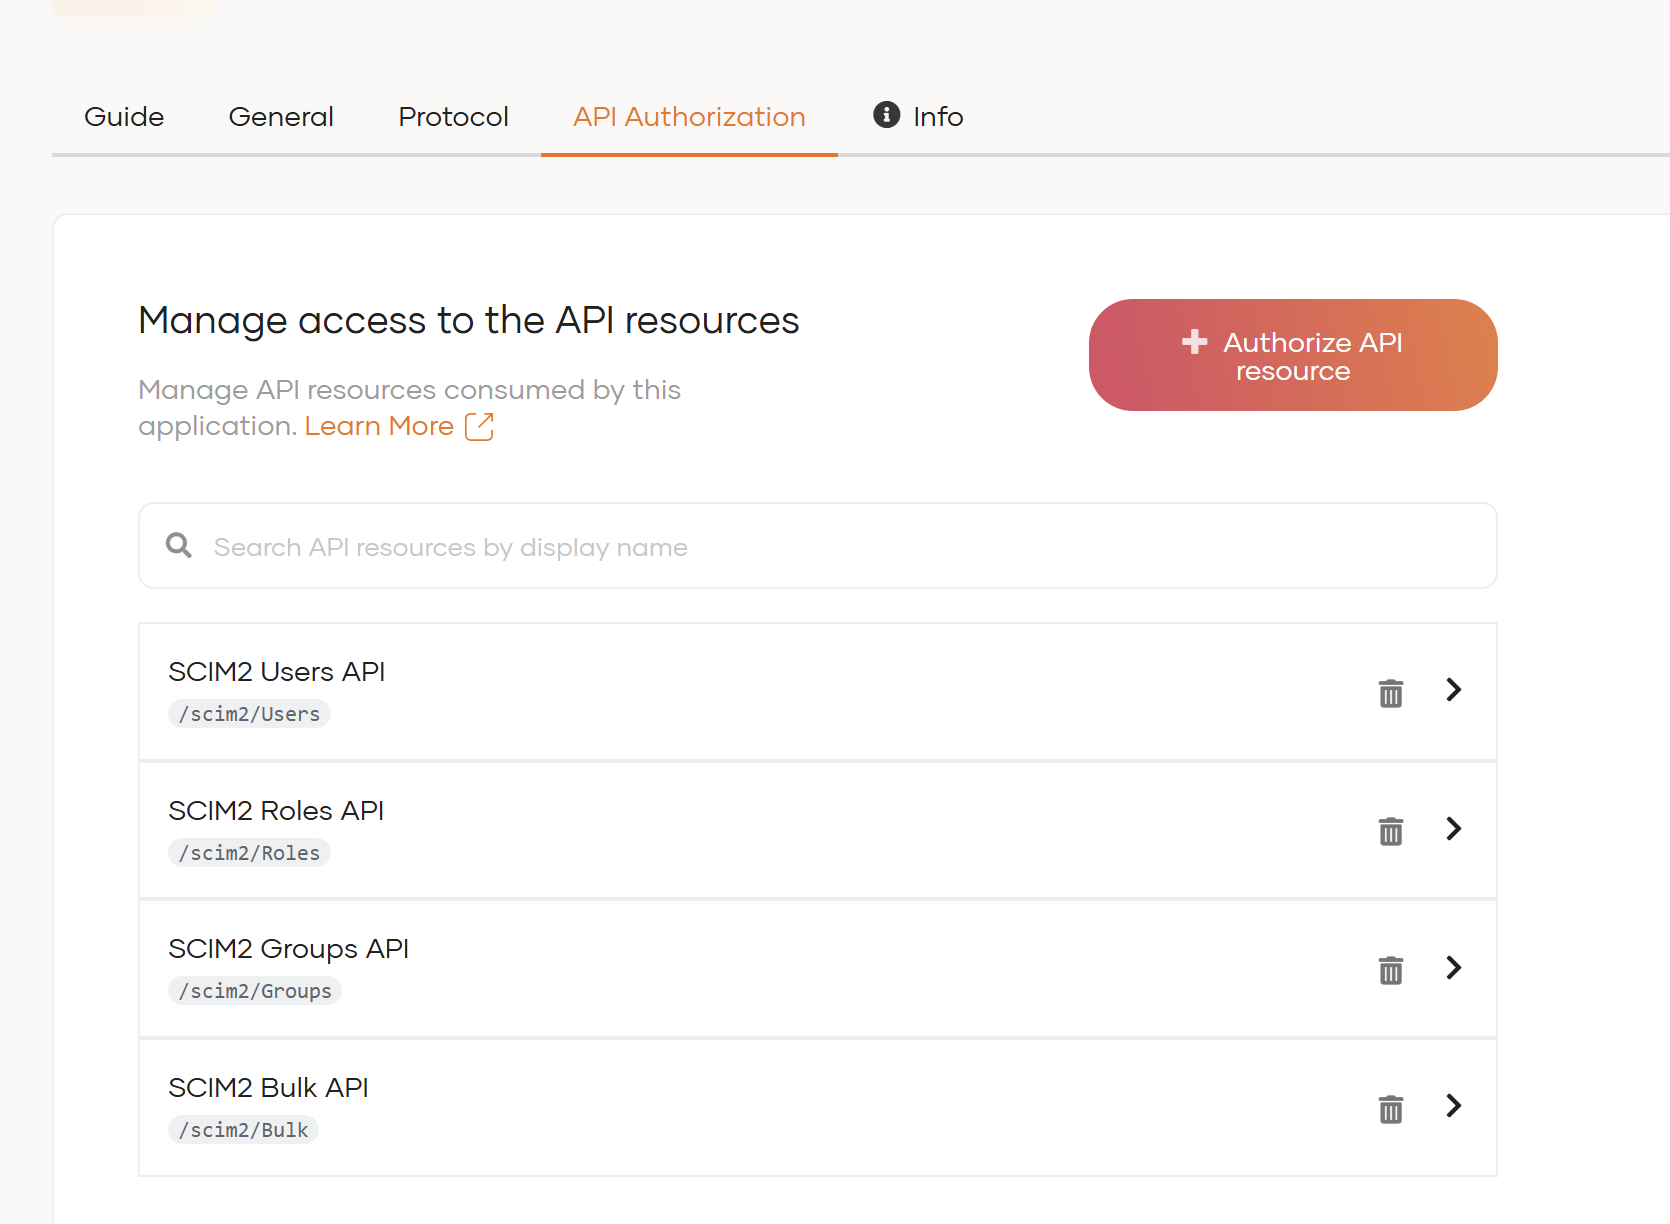
Task: Open the General tab
Action: pos(281,117)
